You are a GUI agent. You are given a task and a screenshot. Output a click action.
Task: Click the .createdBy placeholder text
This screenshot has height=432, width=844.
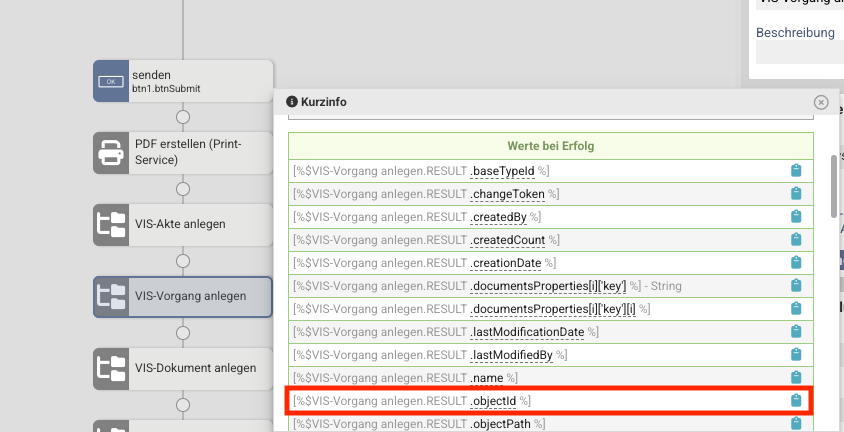point(498,217)
